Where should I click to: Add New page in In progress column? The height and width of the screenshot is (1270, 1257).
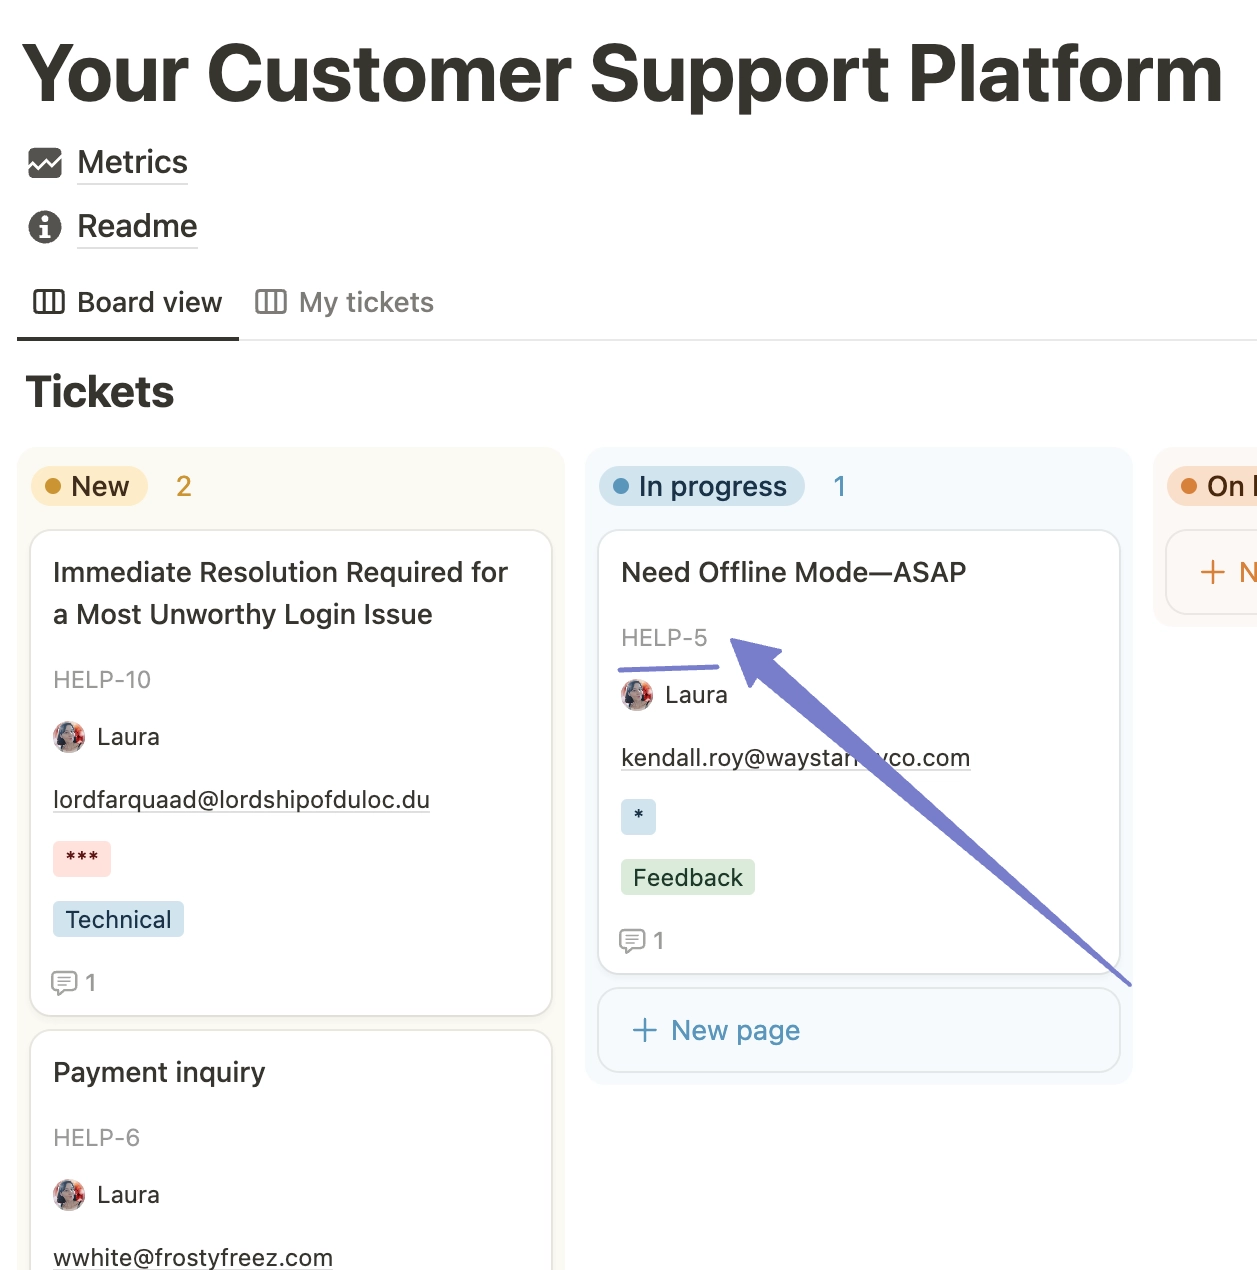(x=736, y=1030)
